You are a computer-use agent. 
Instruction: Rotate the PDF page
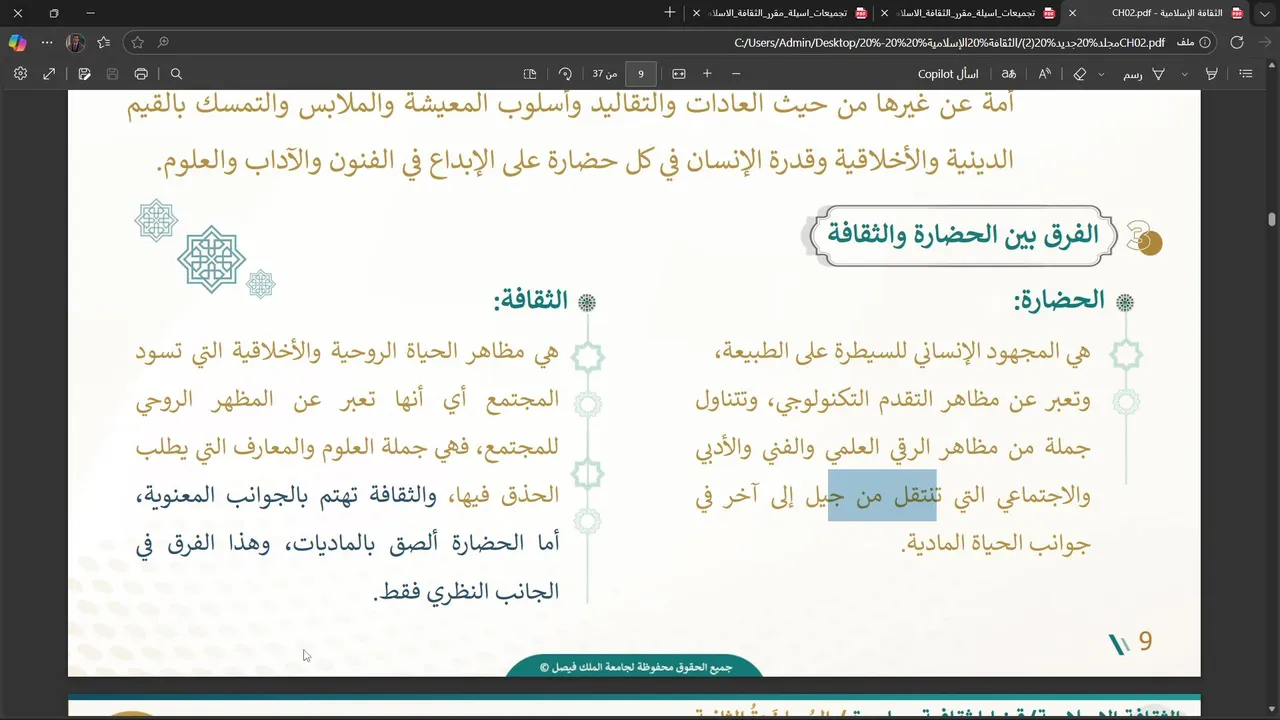click(565, 74)
